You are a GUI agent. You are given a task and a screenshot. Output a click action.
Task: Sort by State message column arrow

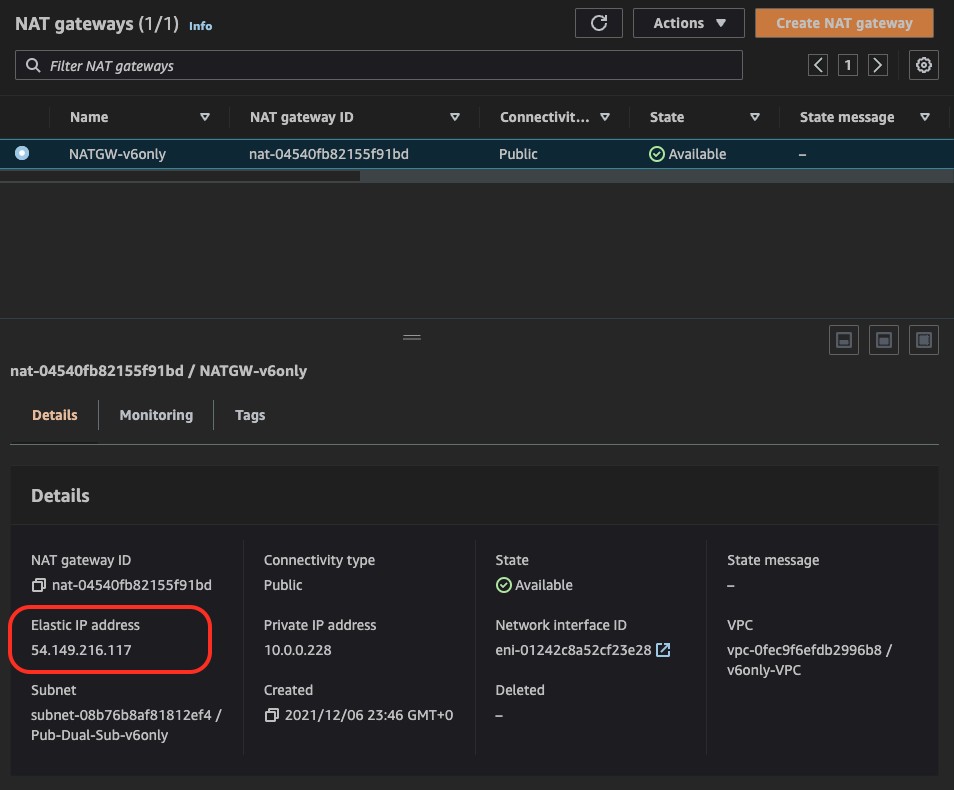point(925,117)
